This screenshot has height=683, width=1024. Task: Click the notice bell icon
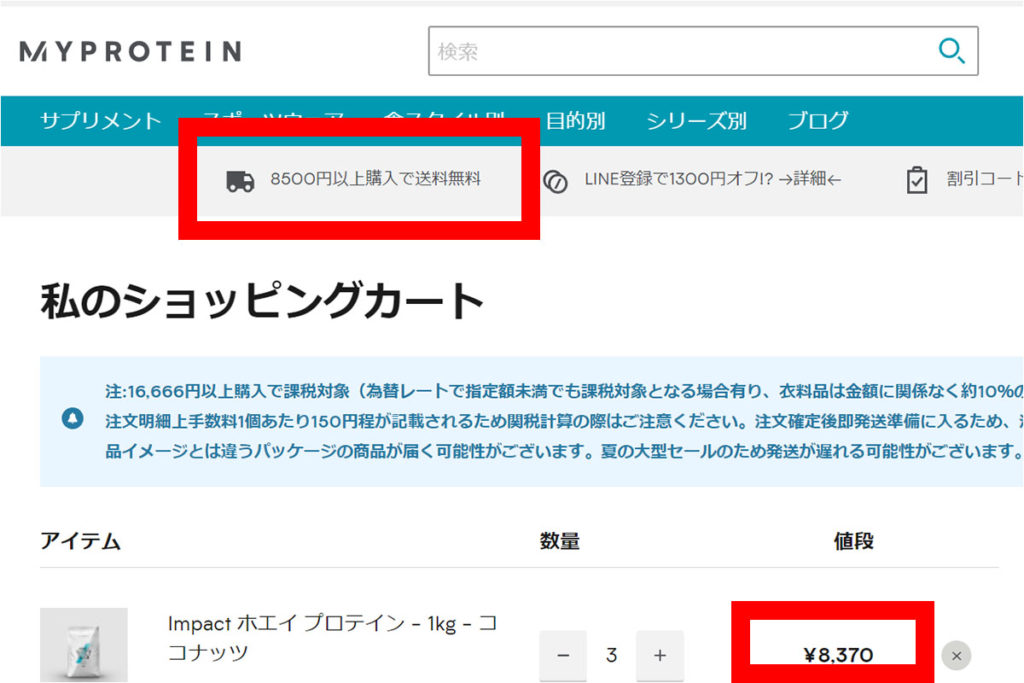coord(72,418)
